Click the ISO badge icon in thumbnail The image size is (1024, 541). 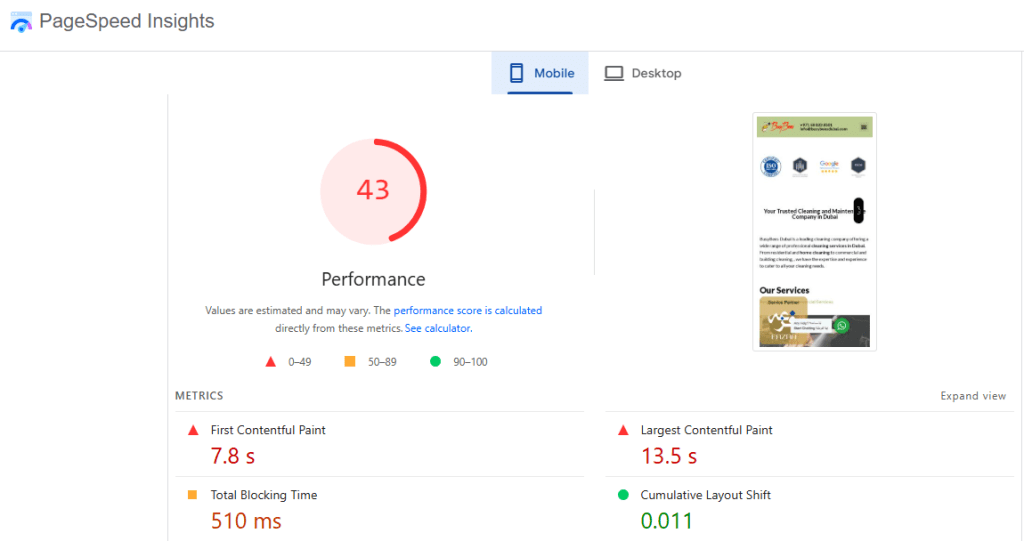tap(771, 166)
